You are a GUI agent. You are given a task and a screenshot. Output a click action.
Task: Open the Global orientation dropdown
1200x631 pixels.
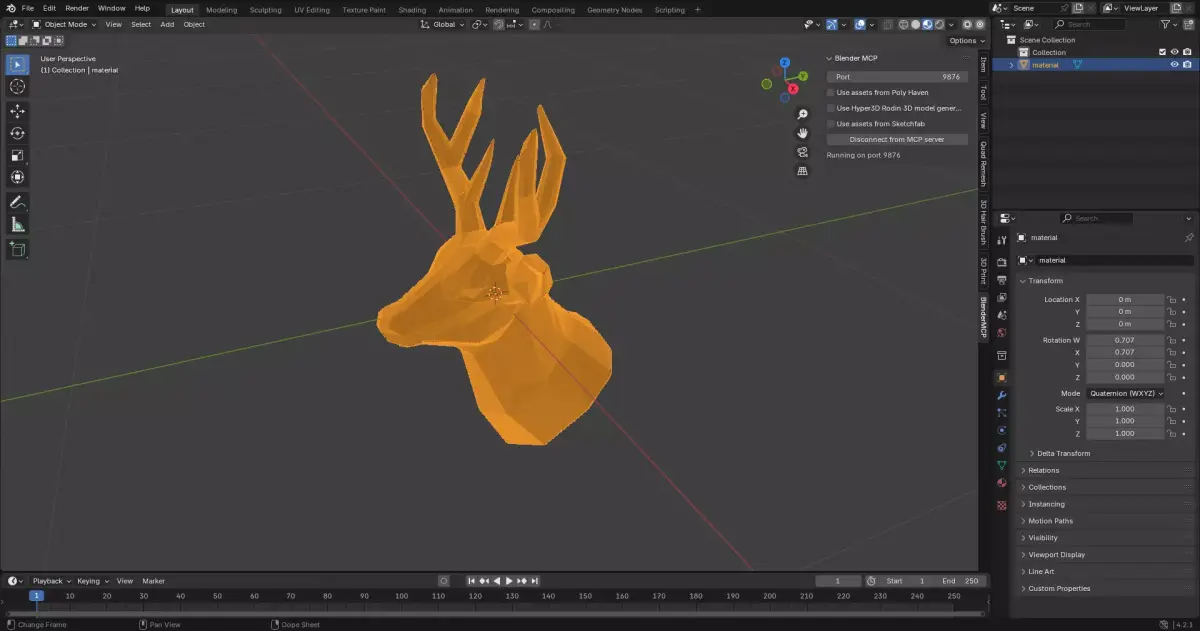pyautogui.click(x=442, y=24)
